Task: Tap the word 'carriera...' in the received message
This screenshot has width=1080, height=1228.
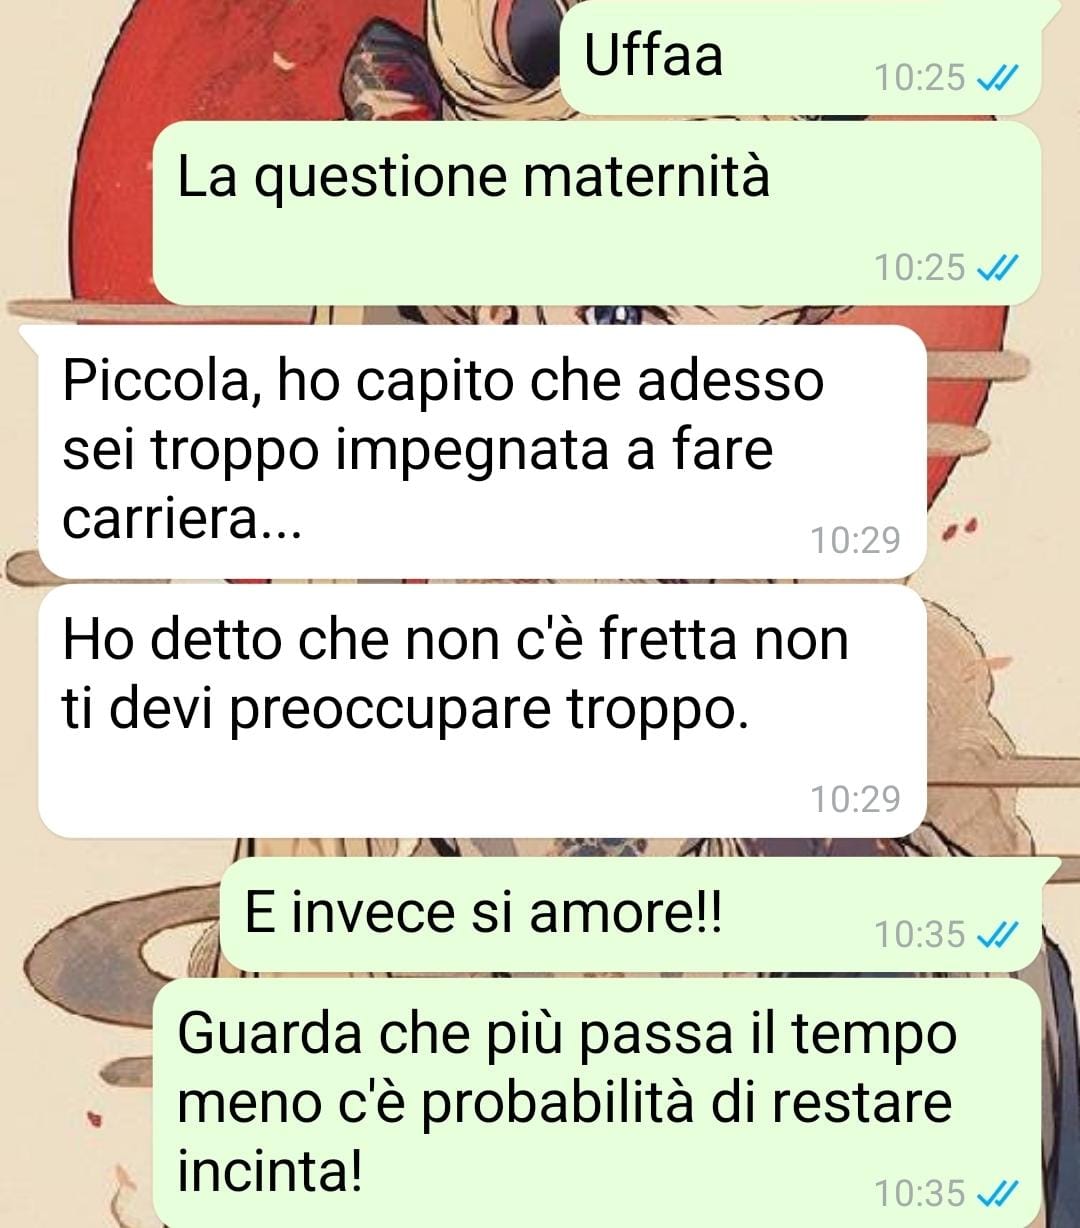Action: coord(182,519)
